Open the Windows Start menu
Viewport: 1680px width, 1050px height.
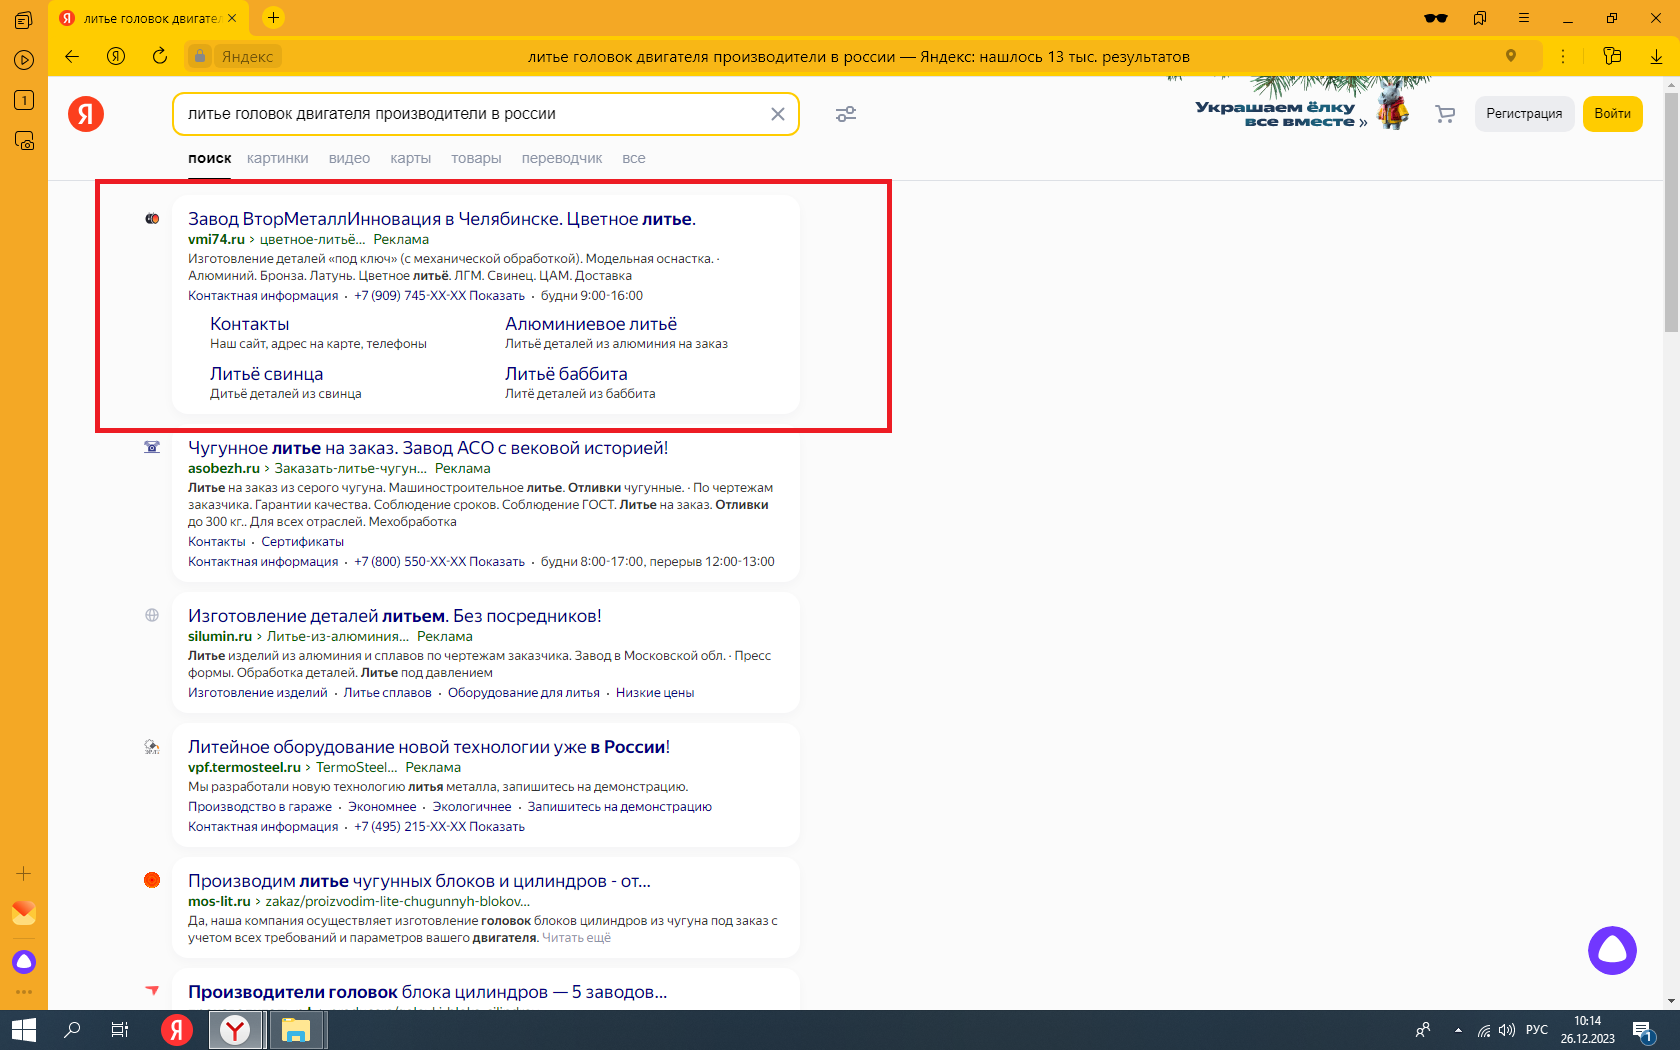(24, 1030)
